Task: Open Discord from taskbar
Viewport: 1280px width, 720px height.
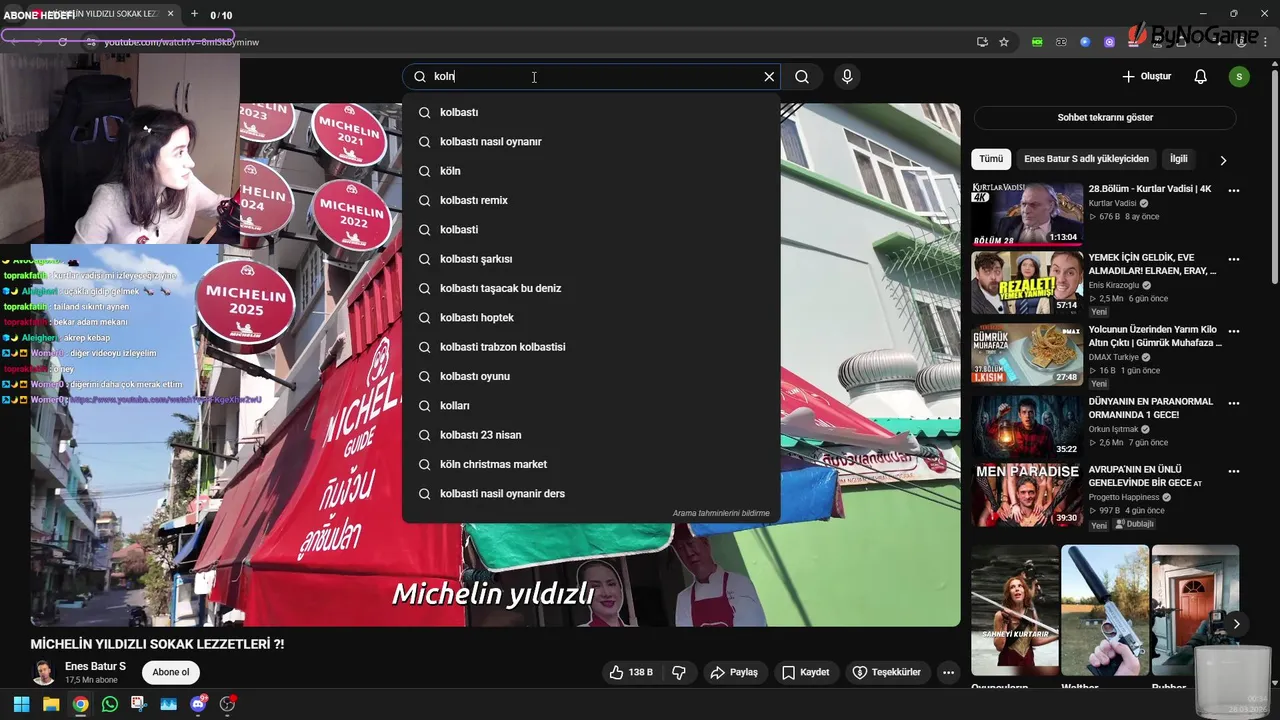Action: [x=198, y=704]
